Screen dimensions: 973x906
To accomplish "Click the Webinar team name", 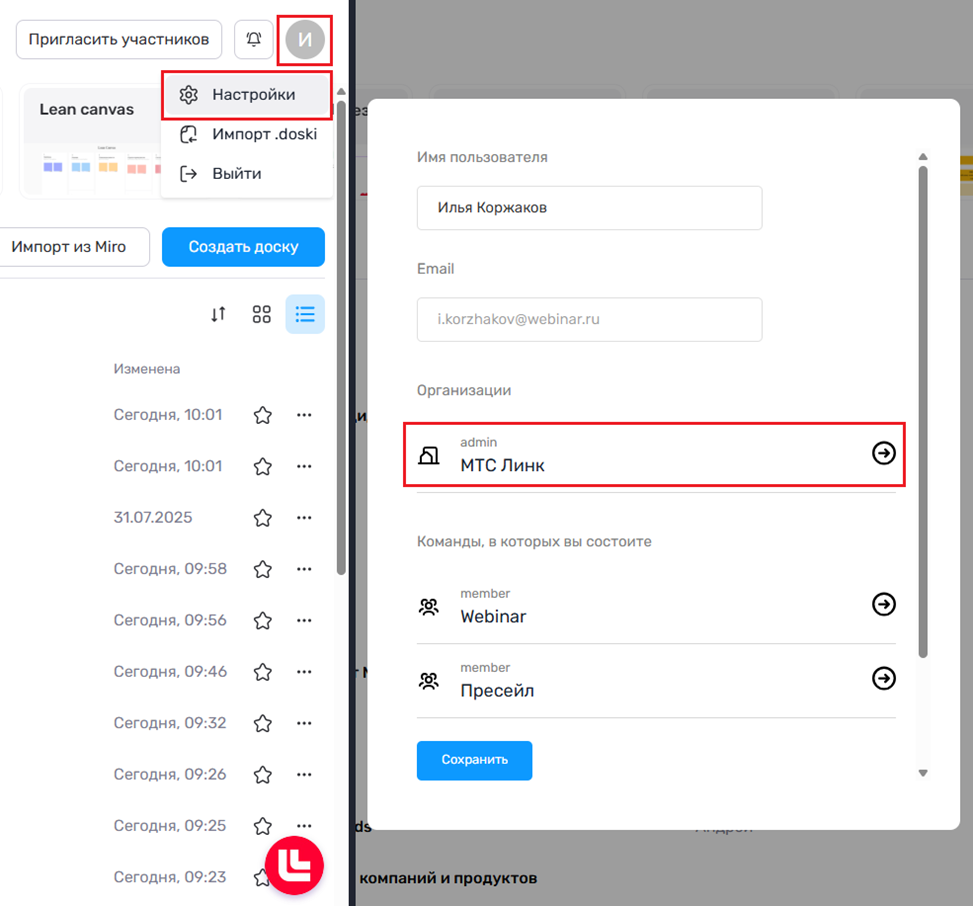I will [493, 617].
